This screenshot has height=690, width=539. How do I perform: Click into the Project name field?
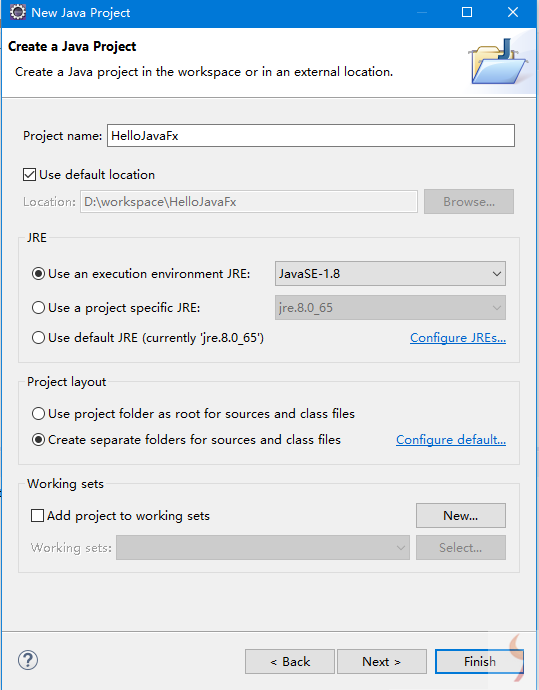311,136
